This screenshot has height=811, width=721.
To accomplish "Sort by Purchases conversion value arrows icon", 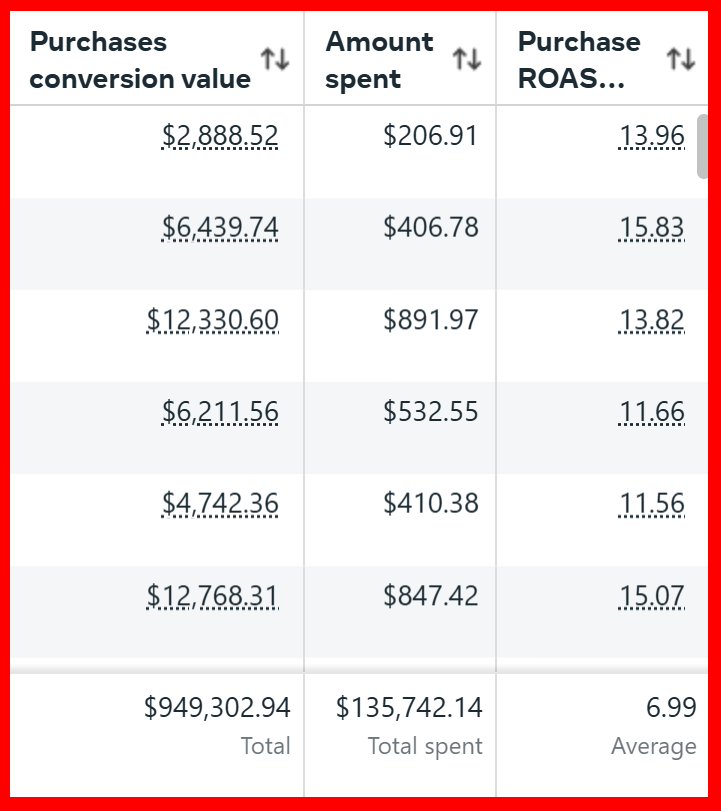I will coord(275,60).
